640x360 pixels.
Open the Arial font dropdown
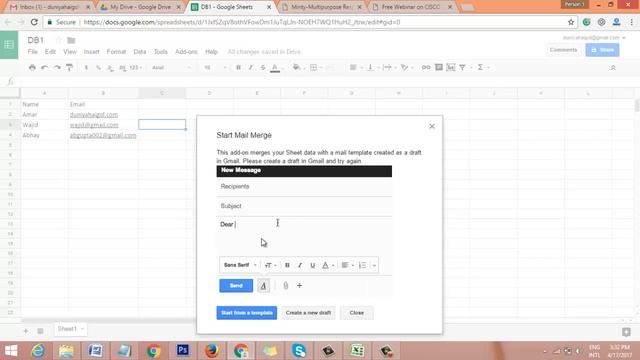tap(171, 67)
